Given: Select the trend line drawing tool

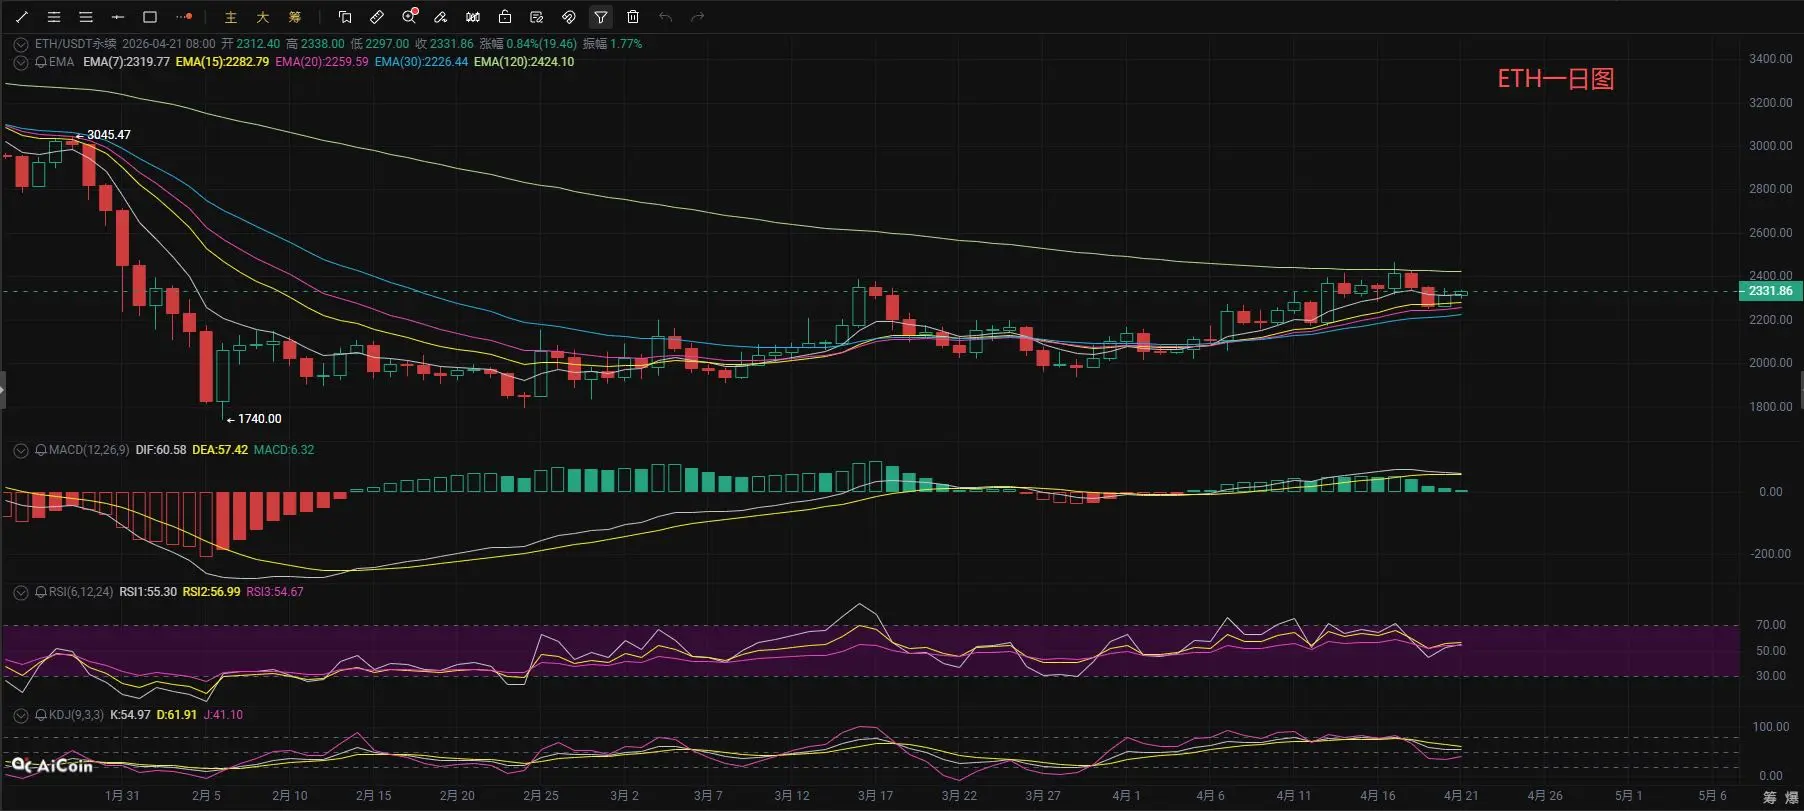Looking at the screenshot, I should 22,17.
